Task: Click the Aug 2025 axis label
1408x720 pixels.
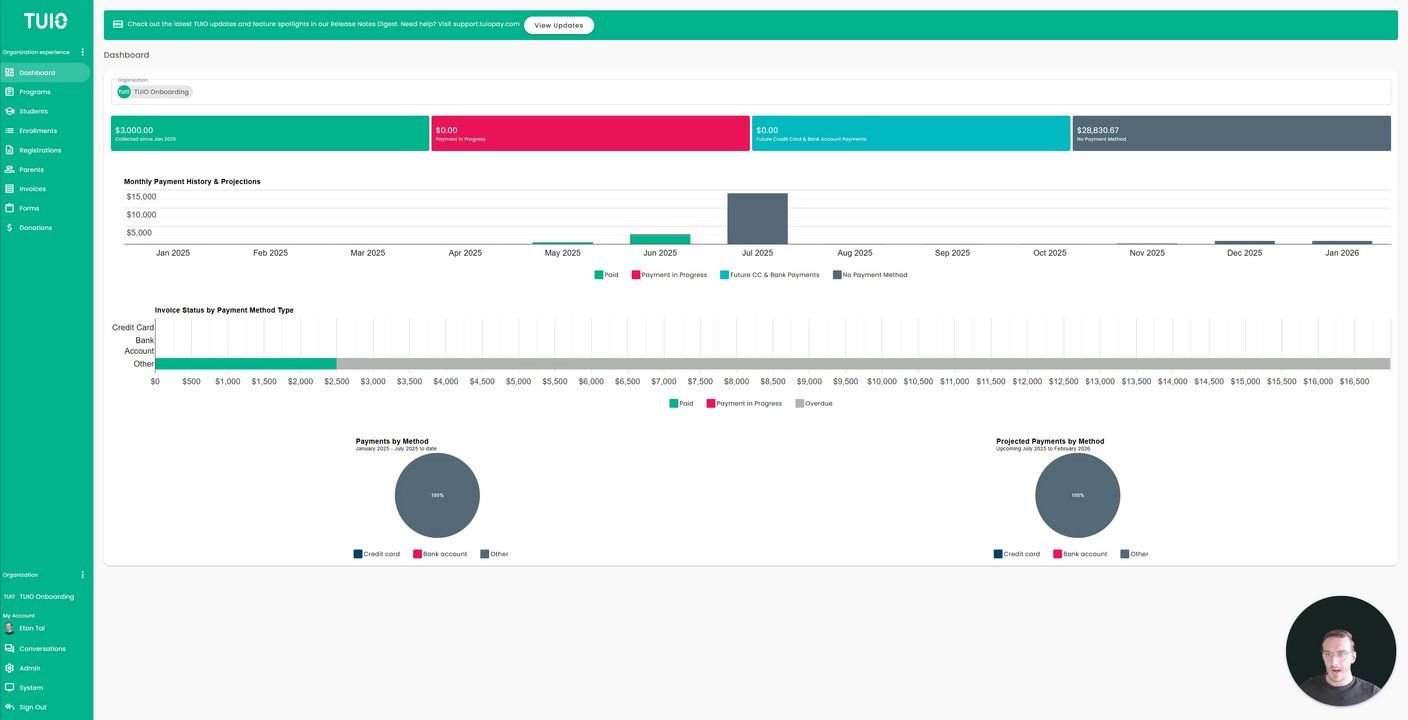Action: (x=855, y=253)
